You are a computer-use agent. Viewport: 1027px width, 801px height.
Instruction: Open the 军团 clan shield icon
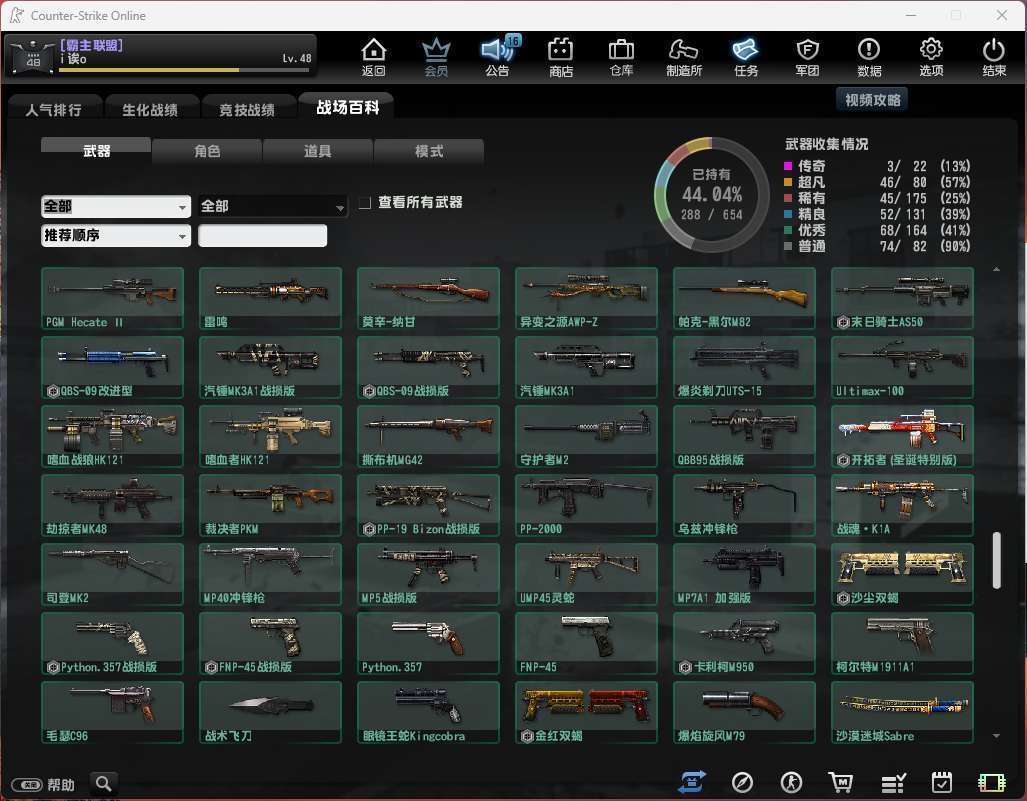(807, 57)
